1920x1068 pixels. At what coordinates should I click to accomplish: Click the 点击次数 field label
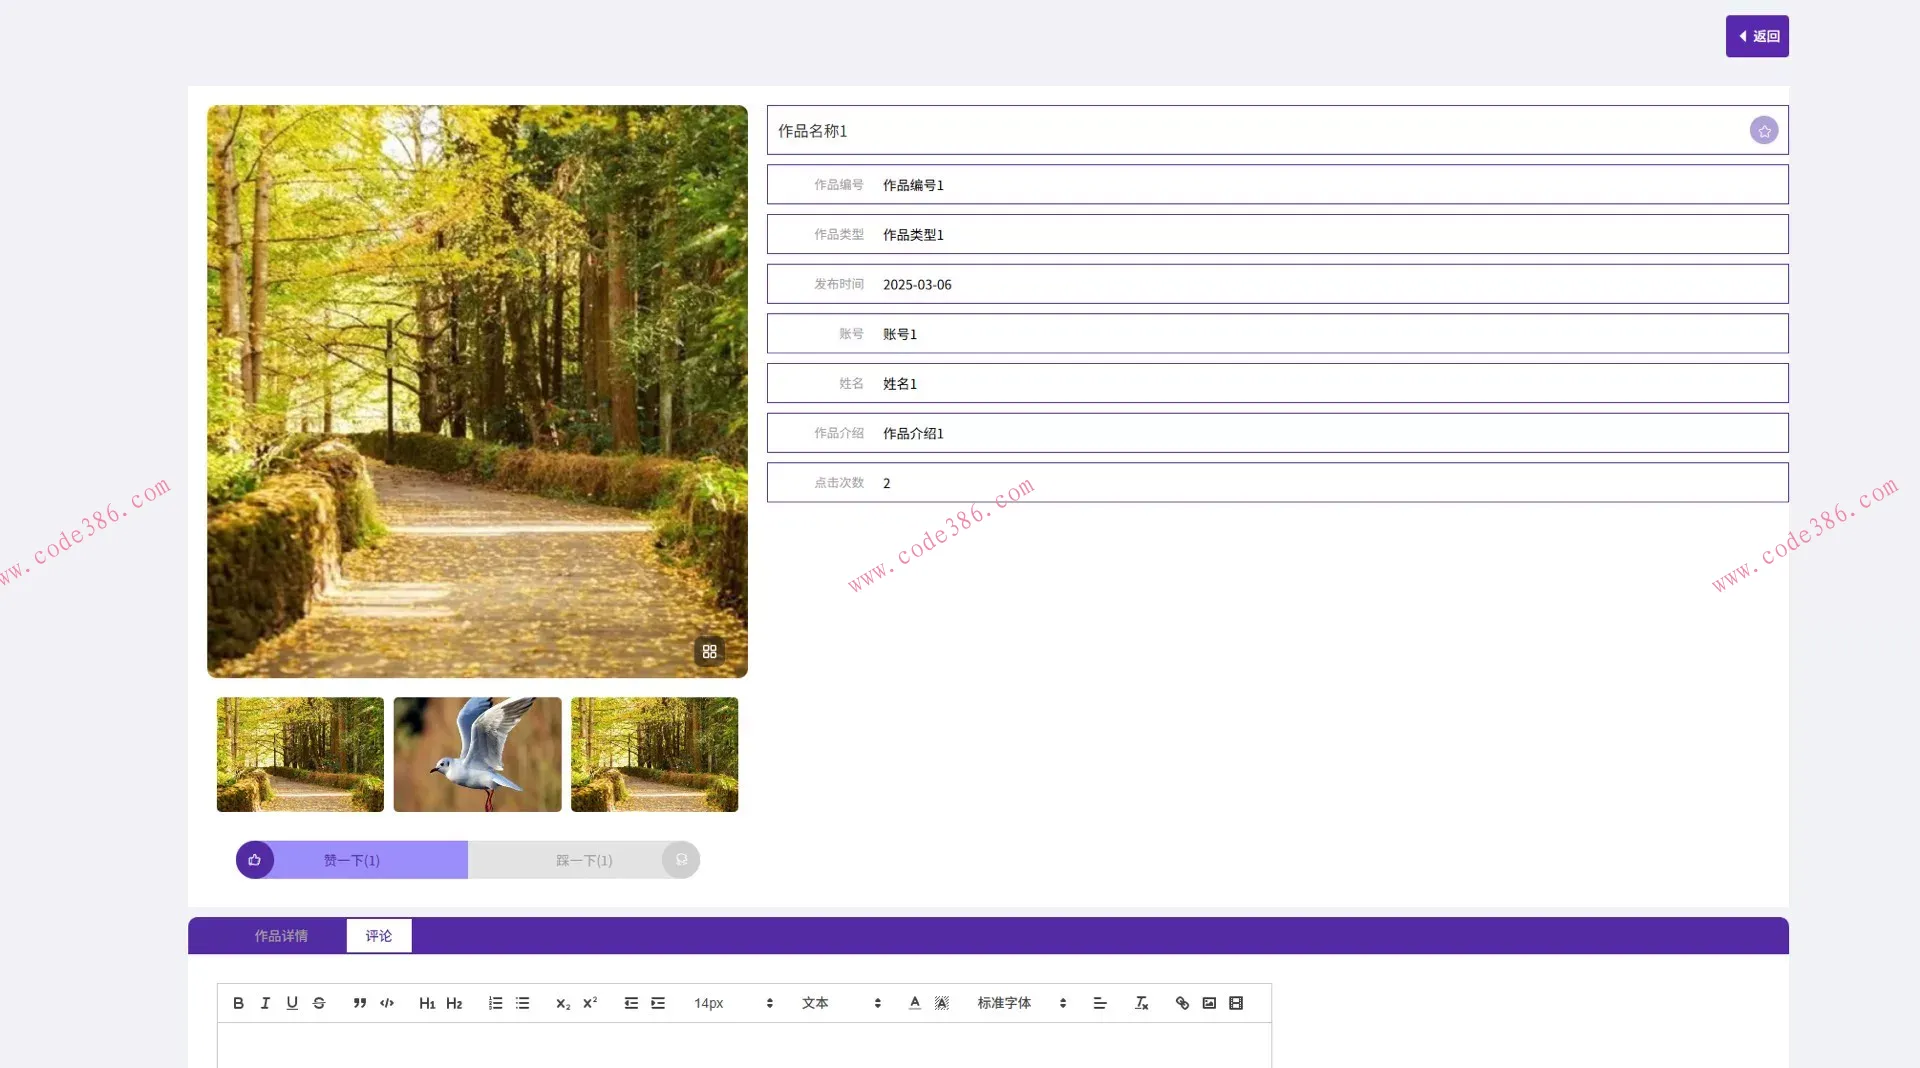click(x=839, y=482)
